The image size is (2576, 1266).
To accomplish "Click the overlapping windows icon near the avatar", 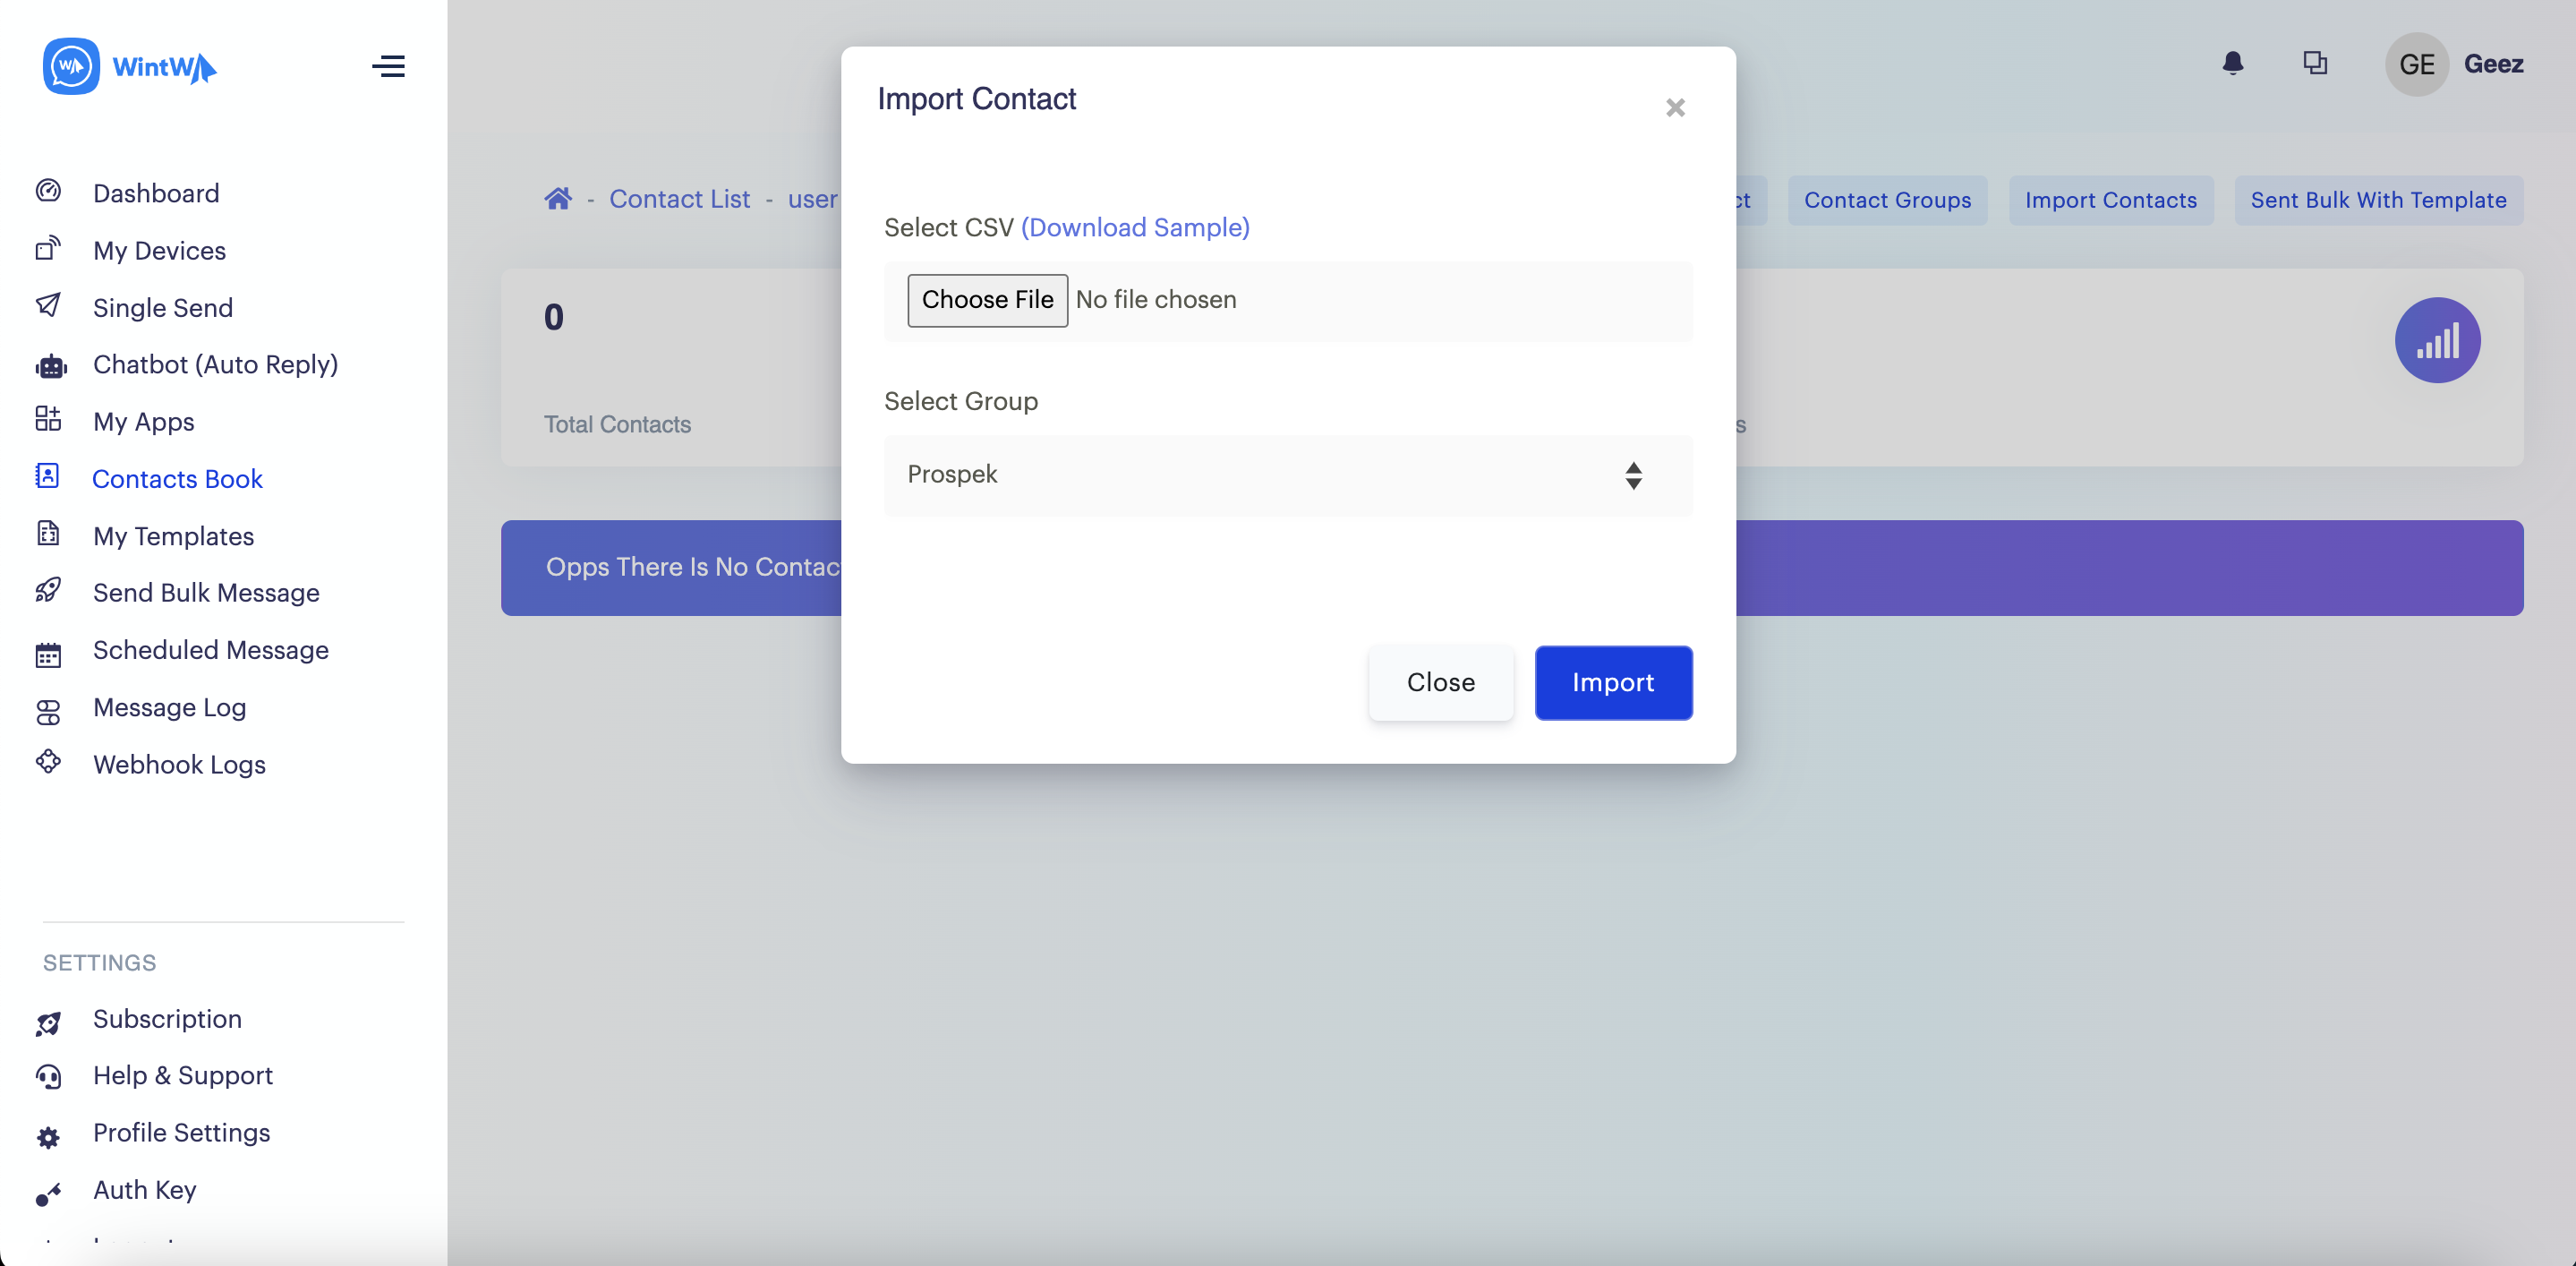I will click(x=2314, y=64).
